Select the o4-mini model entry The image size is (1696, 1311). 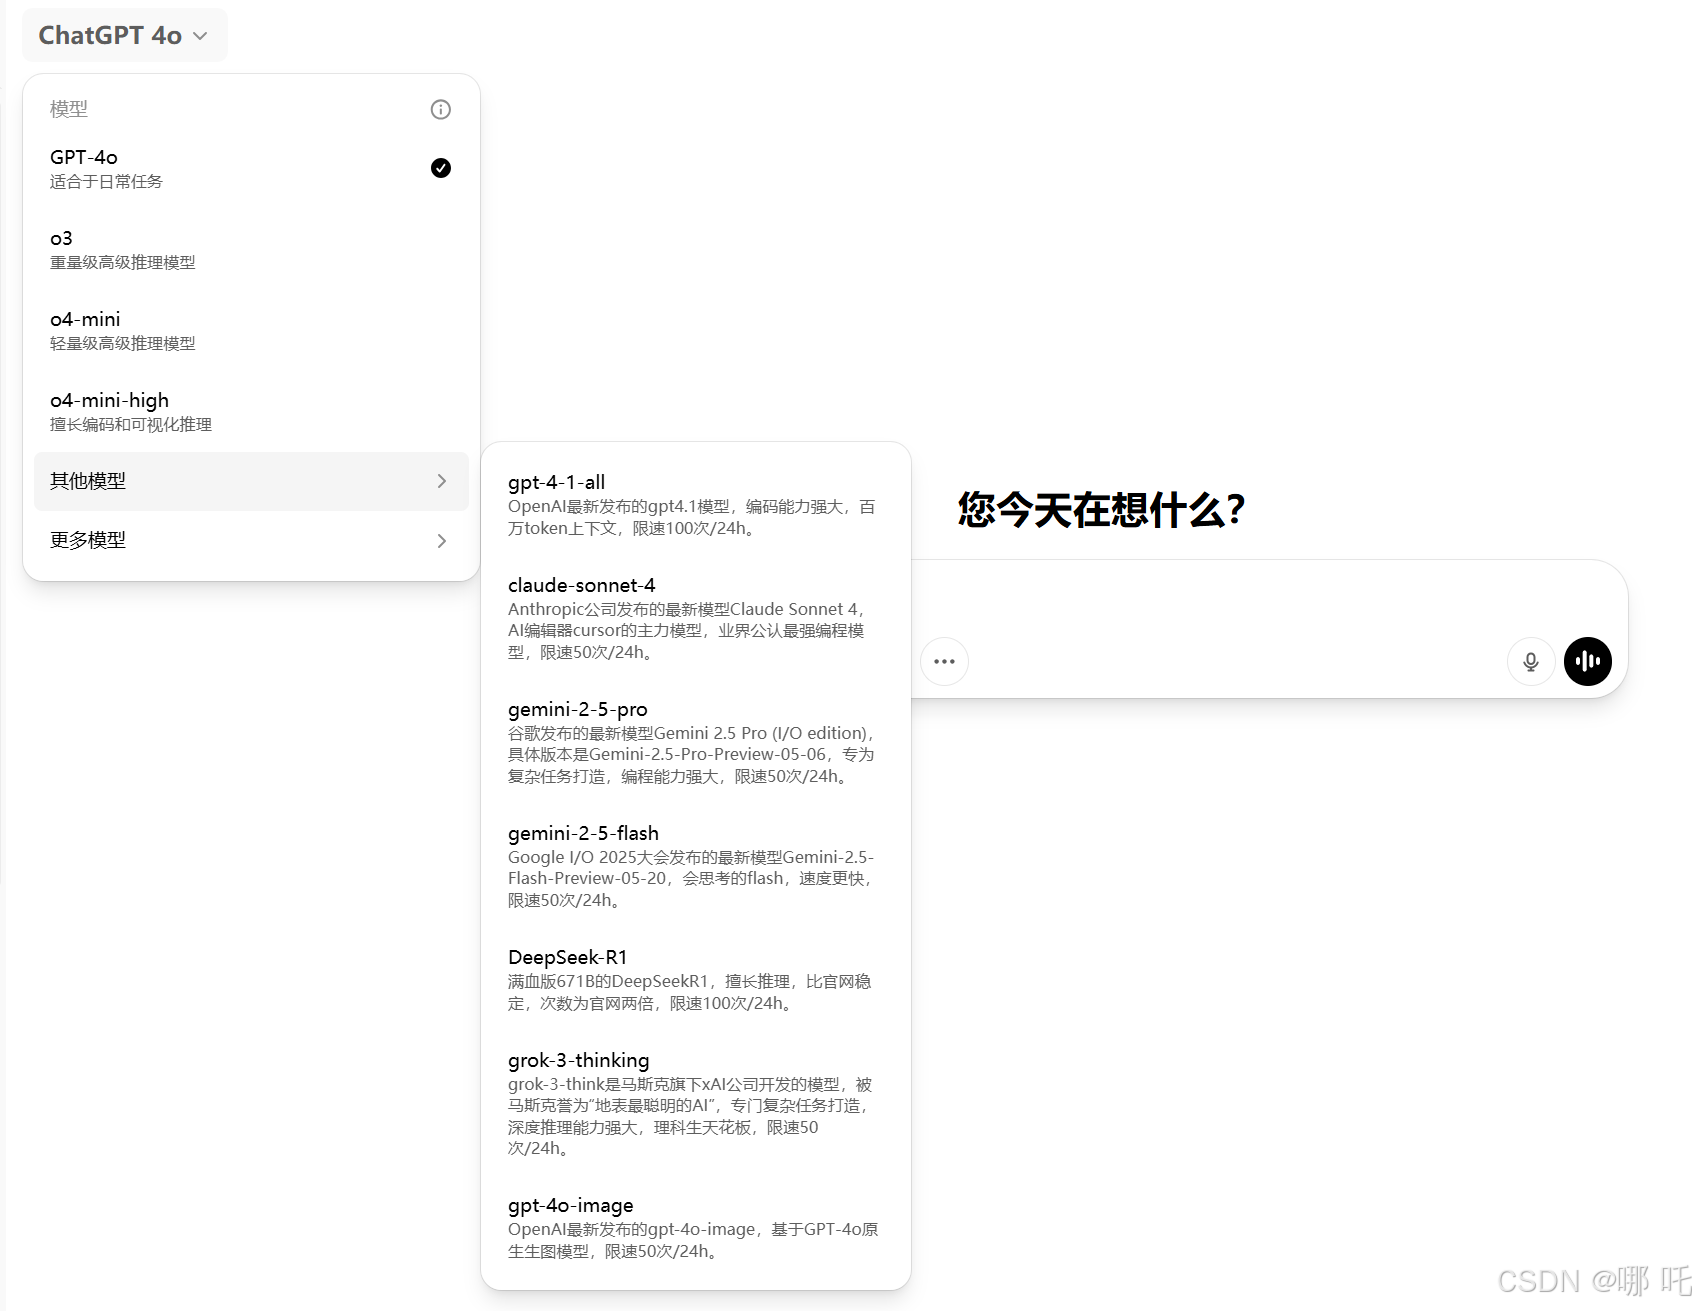point(251,330)
